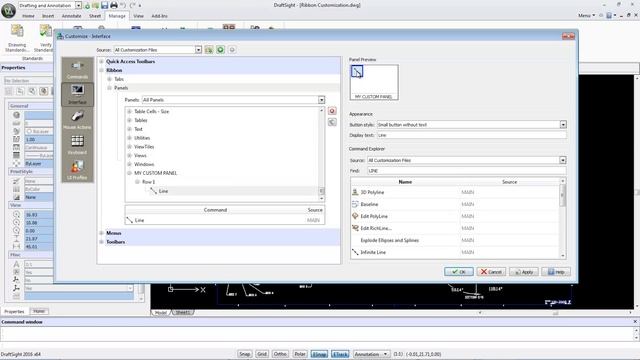Viewport: 640px width, 360px height.
Task: Toggle ETrack in the status bar
Action: (340, 354)
